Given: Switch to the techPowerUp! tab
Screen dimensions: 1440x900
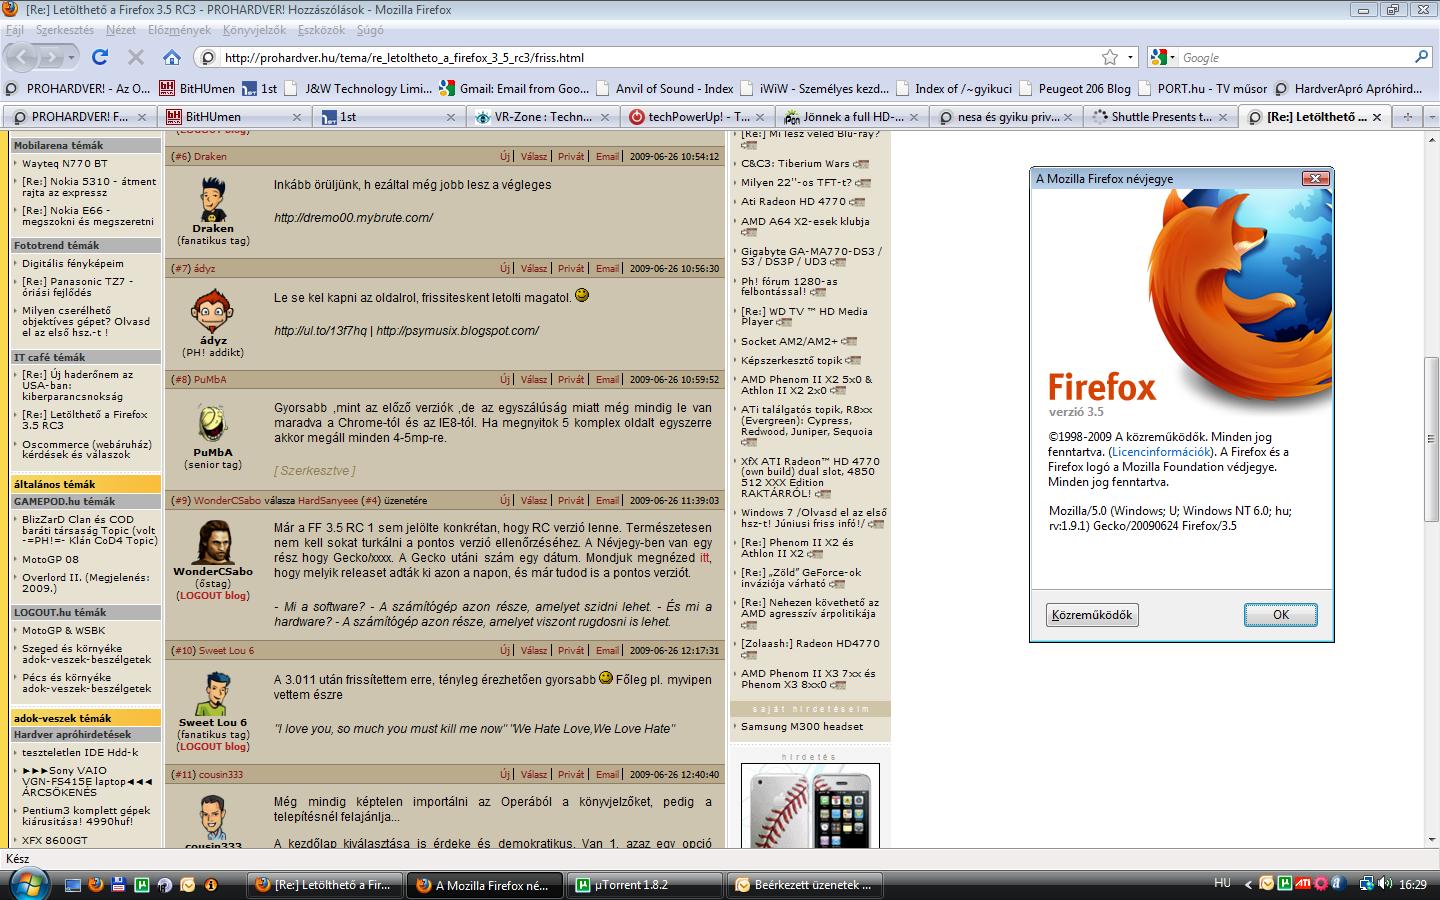Looking at the screenshot, I should click(694, 117).
